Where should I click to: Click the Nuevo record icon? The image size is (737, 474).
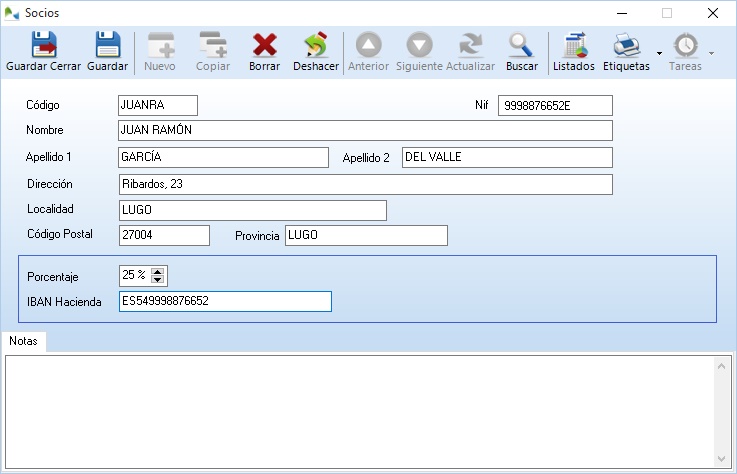click(x=160, y=45)
